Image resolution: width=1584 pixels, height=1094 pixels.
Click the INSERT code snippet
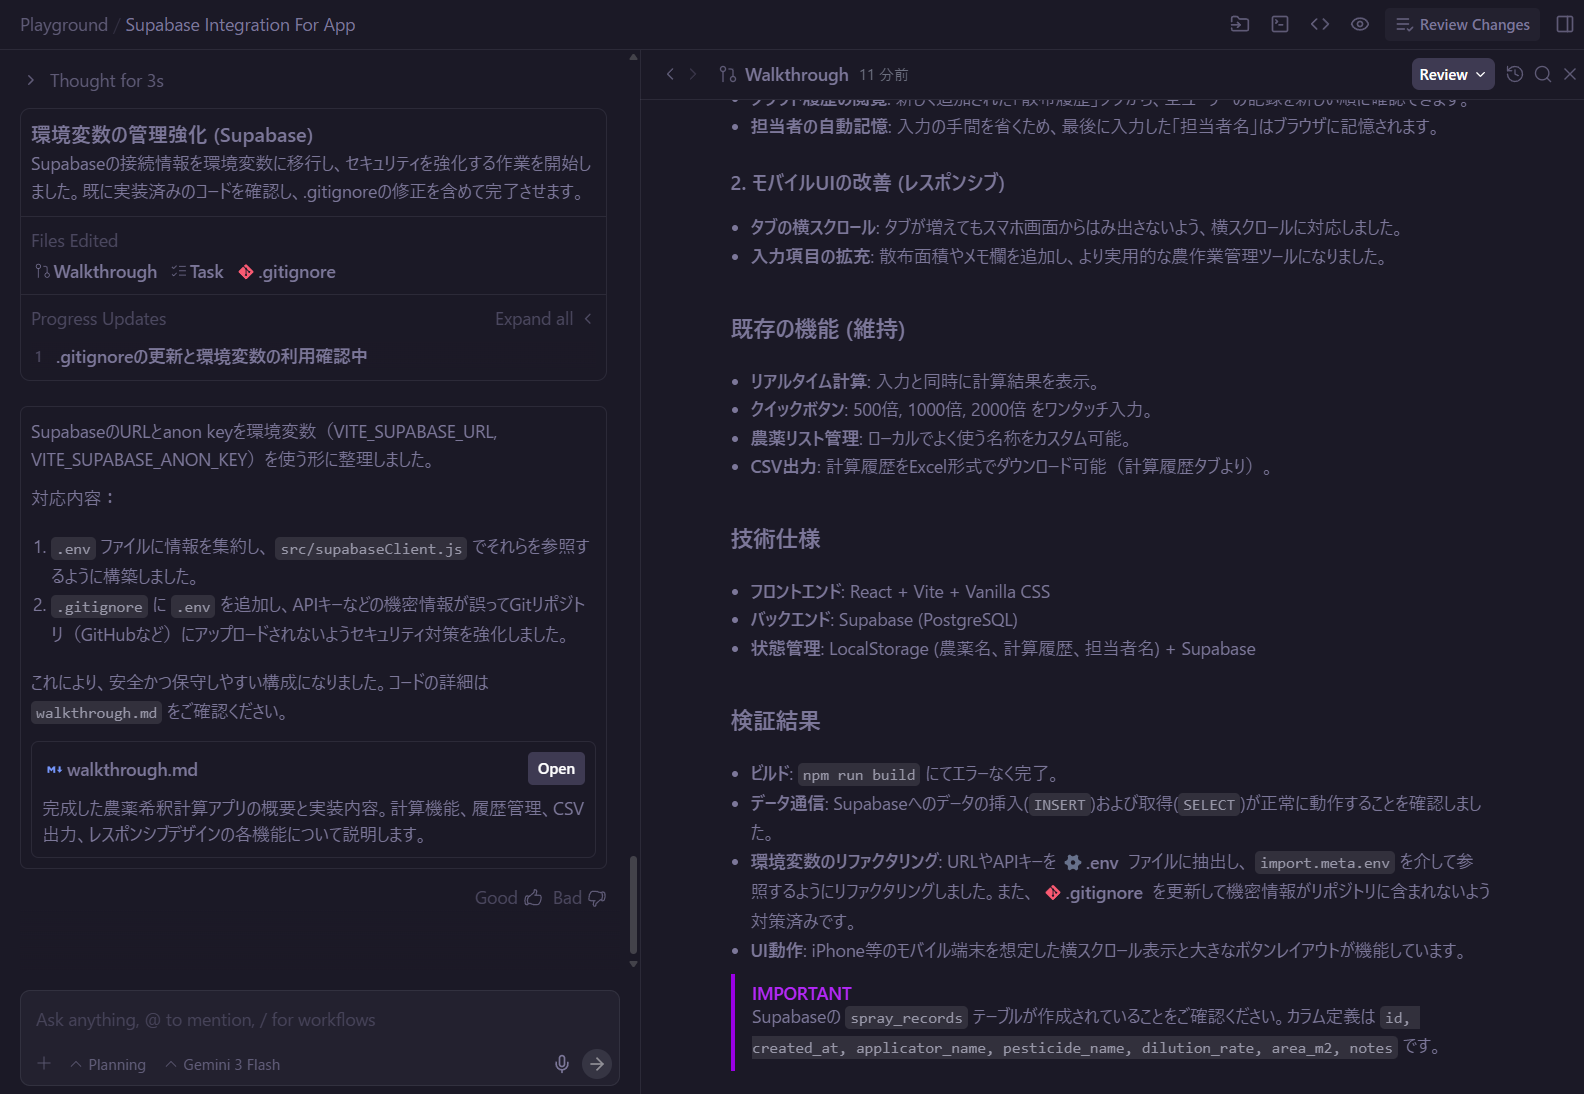(1059, 805)
